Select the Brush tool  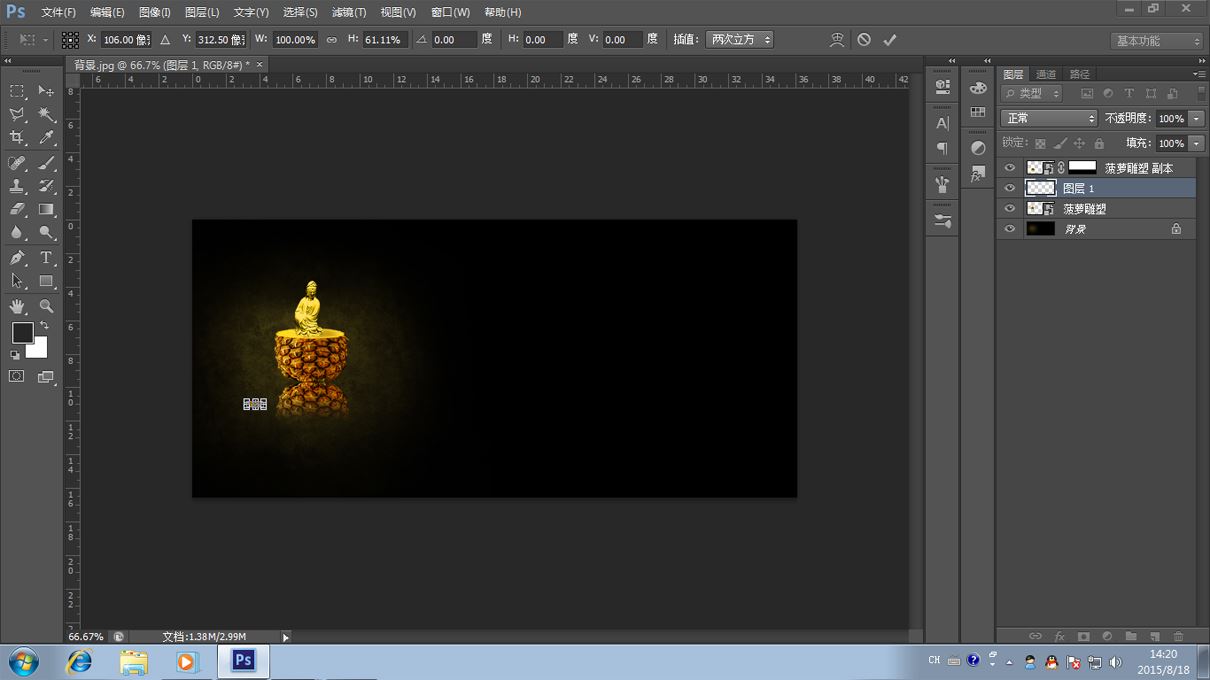point(46,163)
